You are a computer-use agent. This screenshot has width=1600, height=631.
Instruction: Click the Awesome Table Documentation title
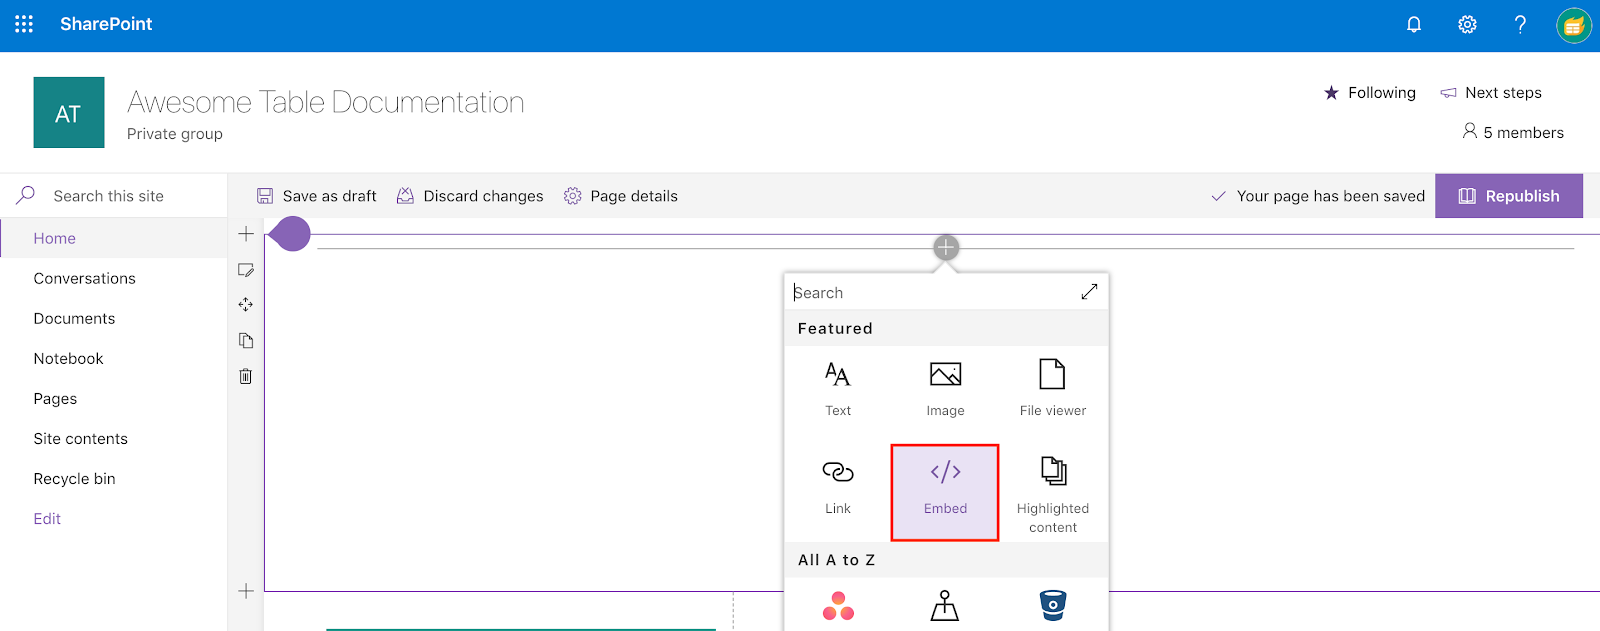point(326,102)
